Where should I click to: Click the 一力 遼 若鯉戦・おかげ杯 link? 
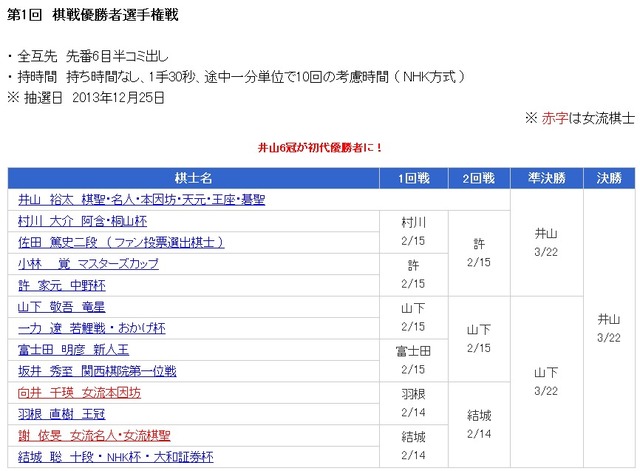click(x=91, y=328)
